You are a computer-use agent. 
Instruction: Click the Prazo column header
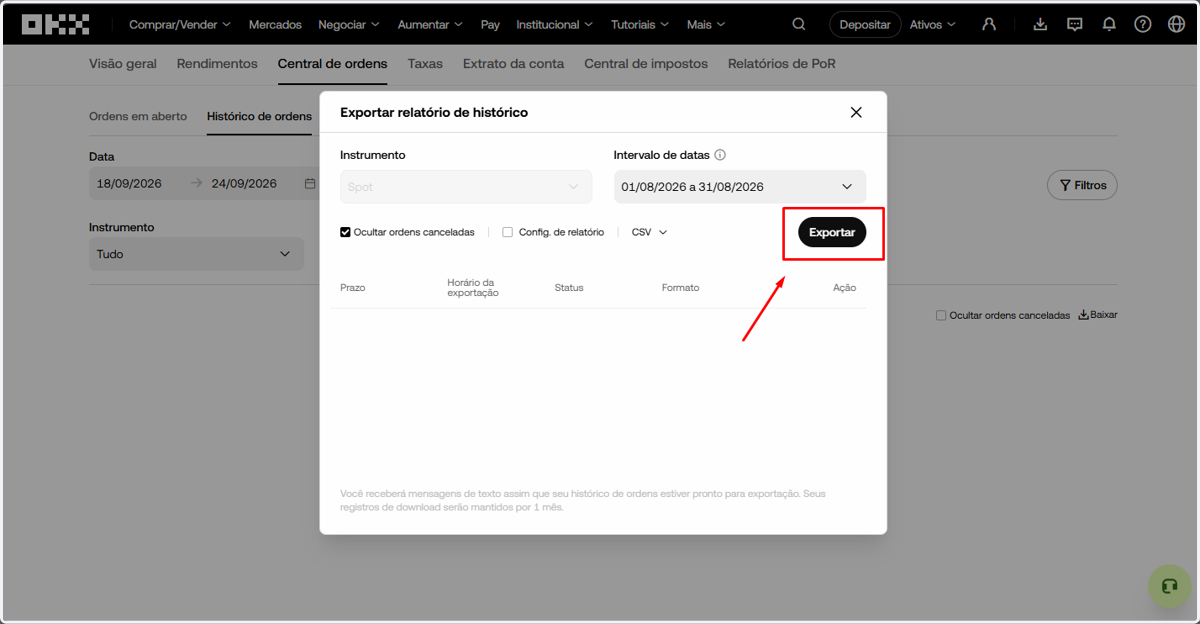click(353, 288)
